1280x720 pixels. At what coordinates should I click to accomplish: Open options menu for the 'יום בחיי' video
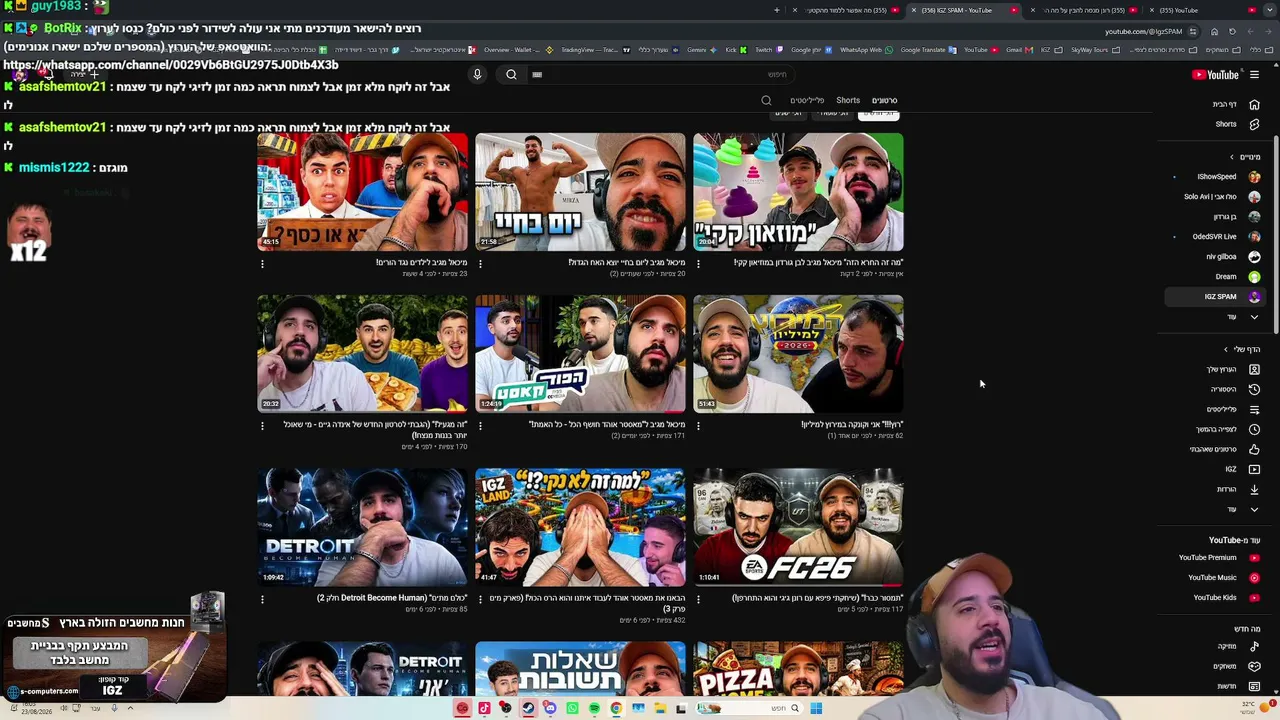click(480, 264)
